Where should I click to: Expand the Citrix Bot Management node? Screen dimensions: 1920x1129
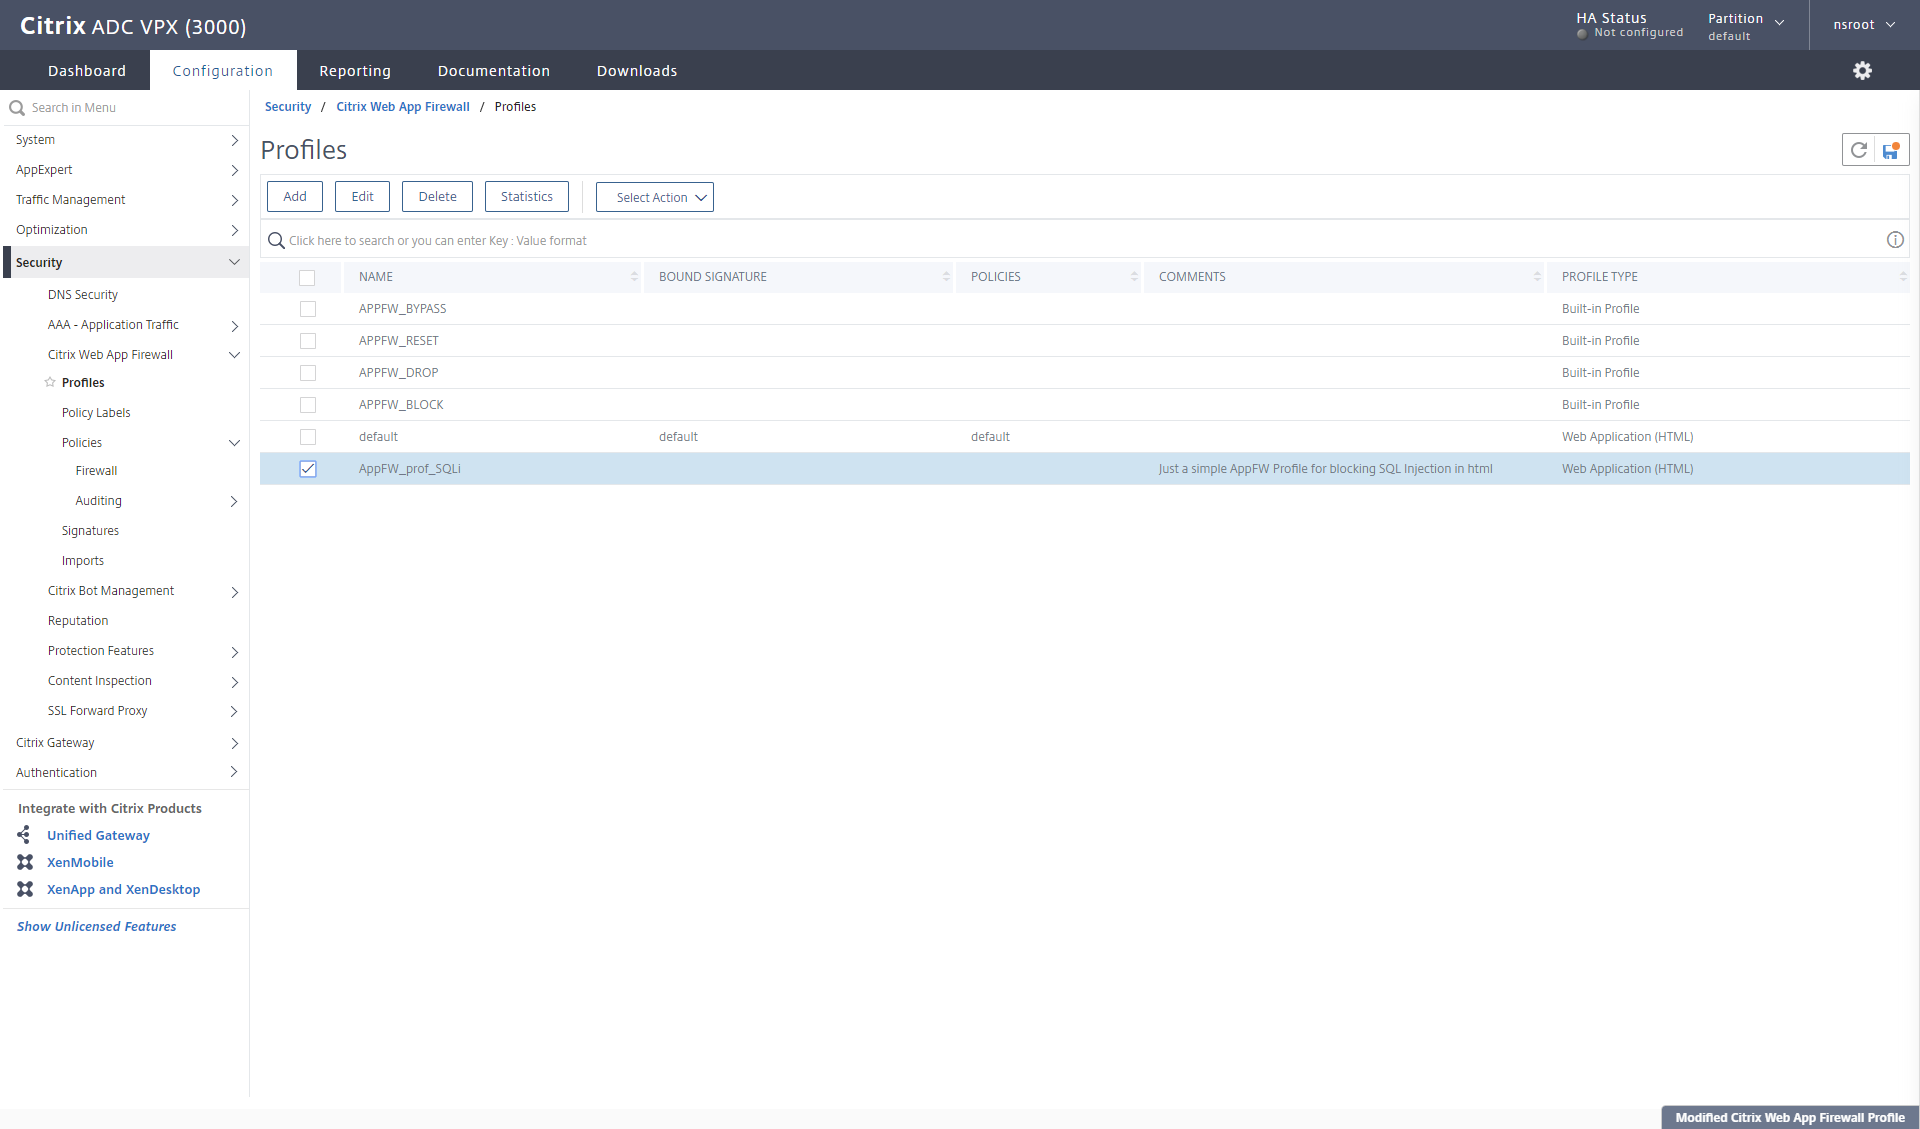coord(234,592)
